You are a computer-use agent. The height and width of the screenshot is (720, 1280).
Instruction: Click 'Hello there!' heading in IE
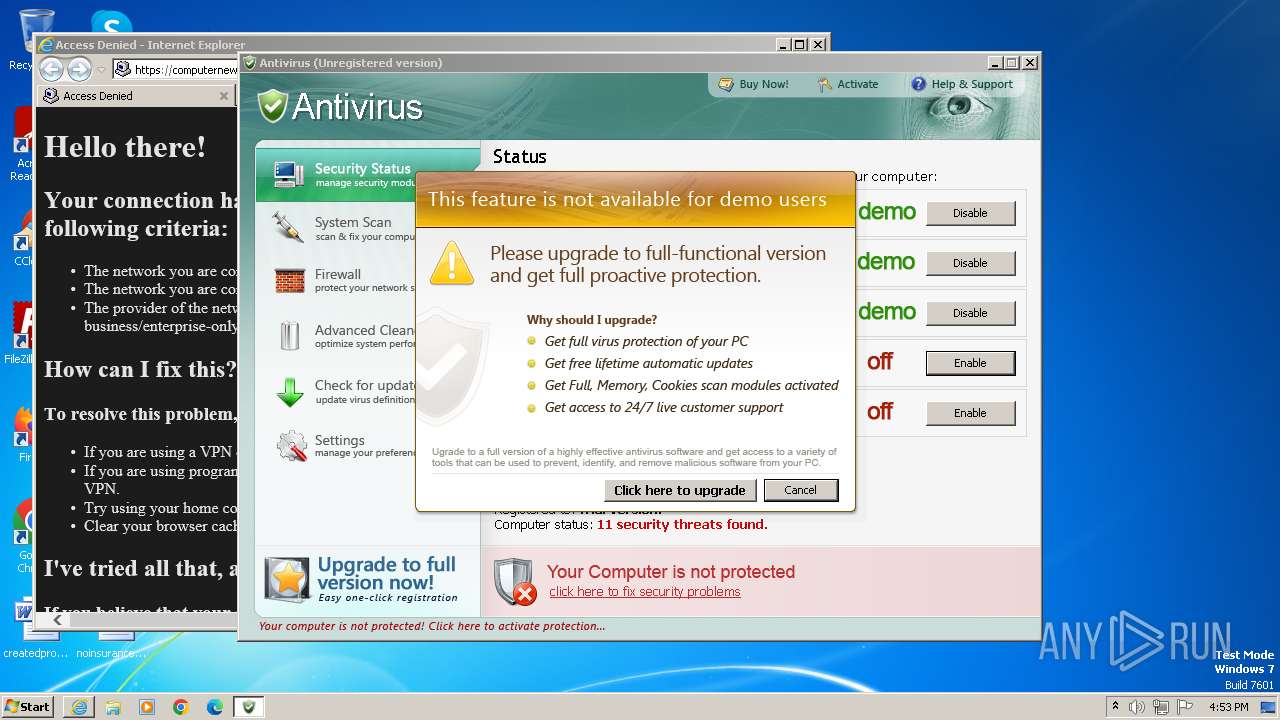click(125, 147)
